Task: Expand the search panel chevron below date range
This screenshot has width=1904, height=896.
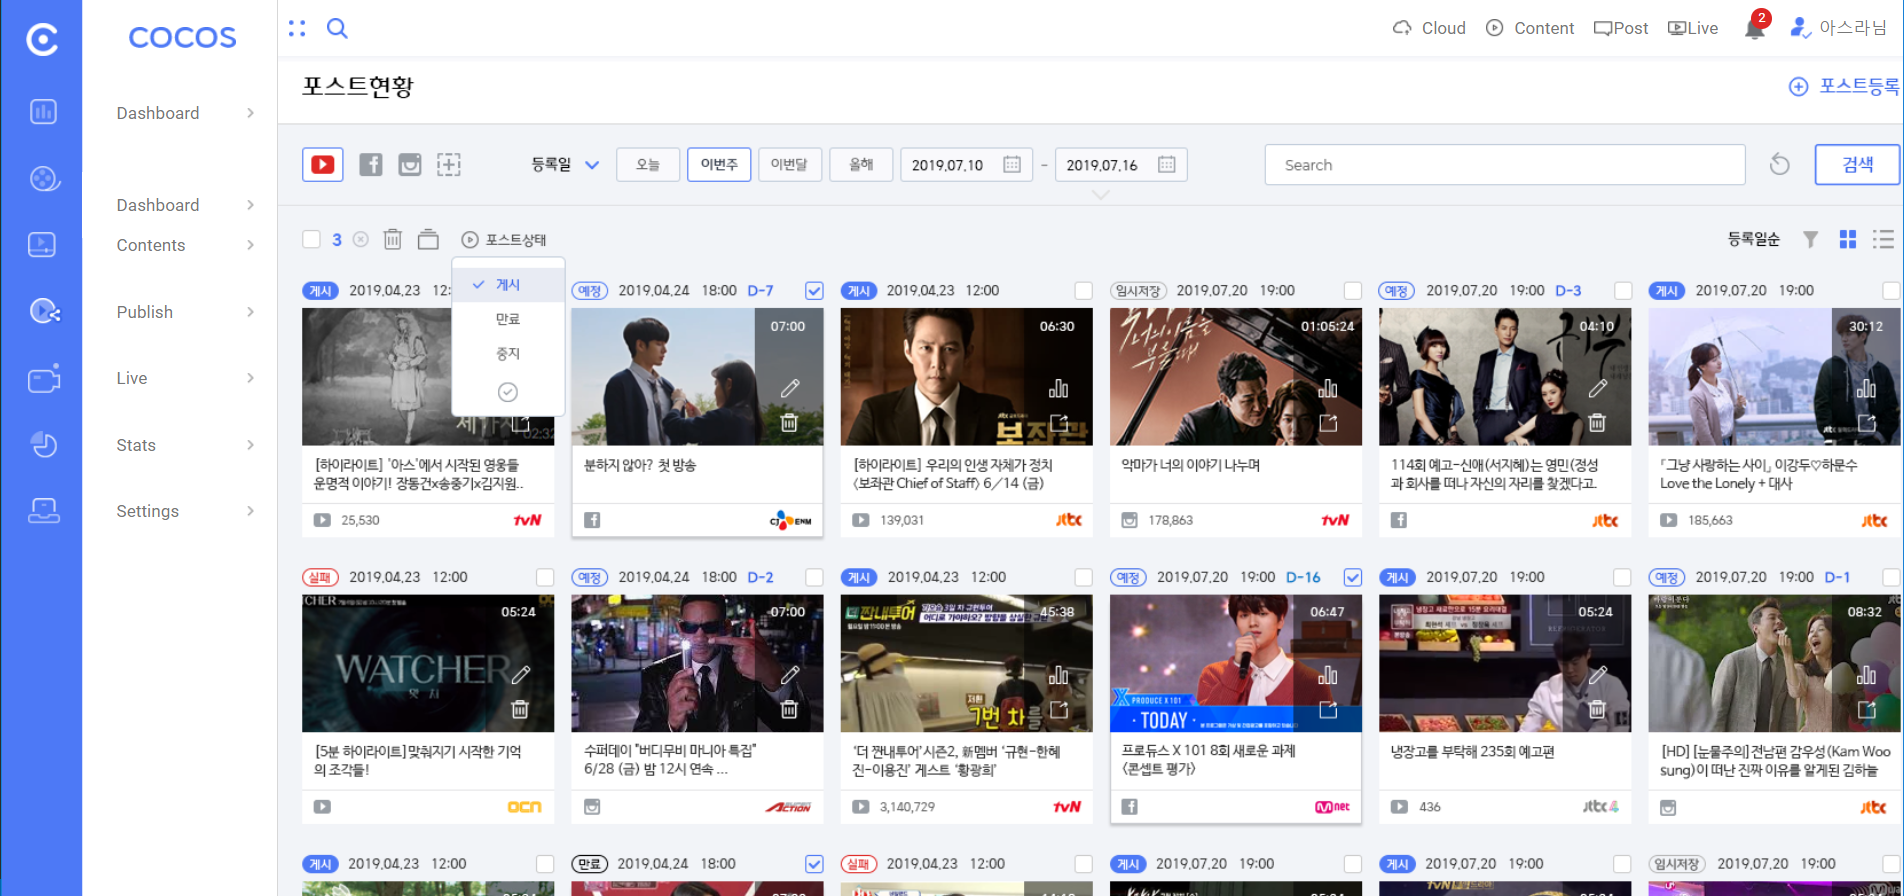Action: [1100, 195]
